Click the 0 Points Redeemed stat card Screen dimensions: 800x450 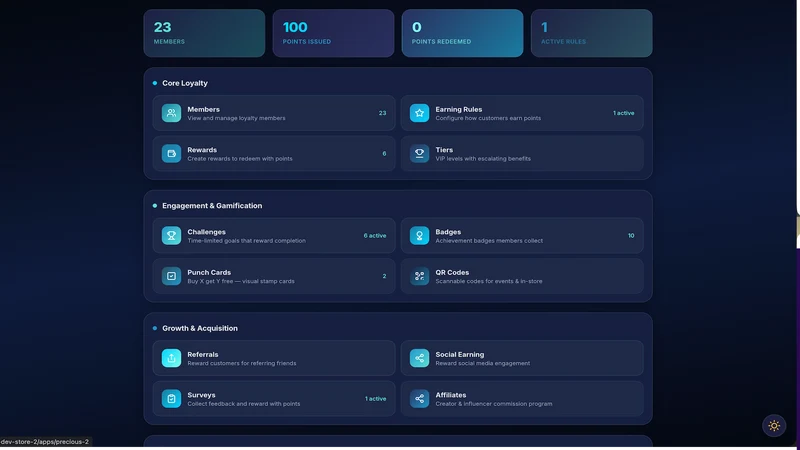(x=462, y=33)
